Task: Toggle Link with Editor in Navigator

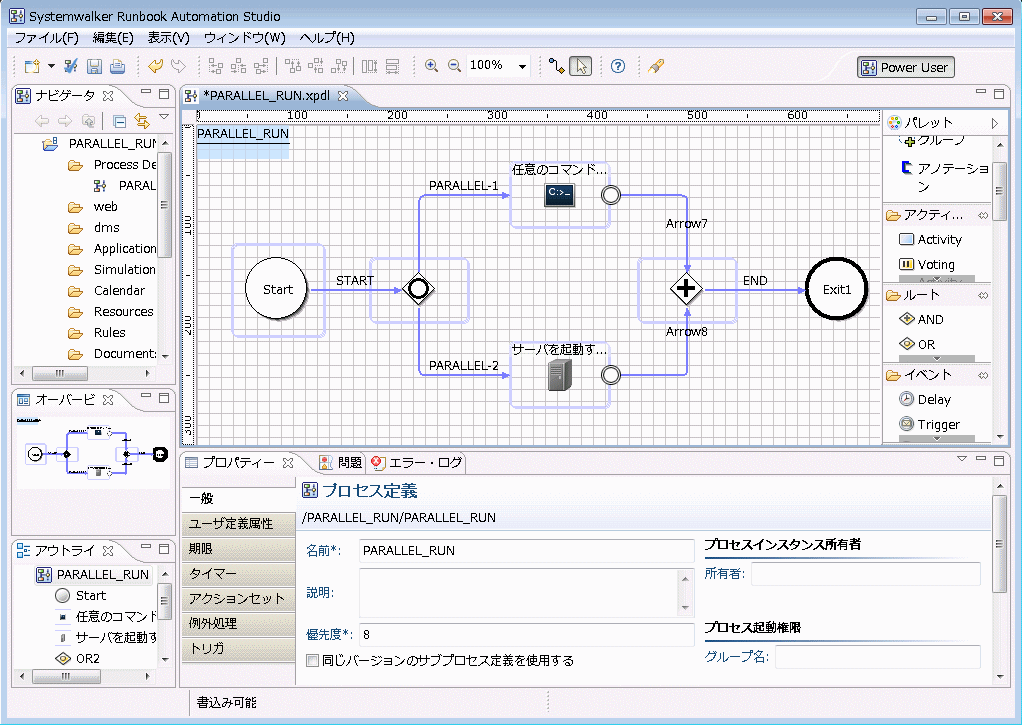Action: [141, 121]
